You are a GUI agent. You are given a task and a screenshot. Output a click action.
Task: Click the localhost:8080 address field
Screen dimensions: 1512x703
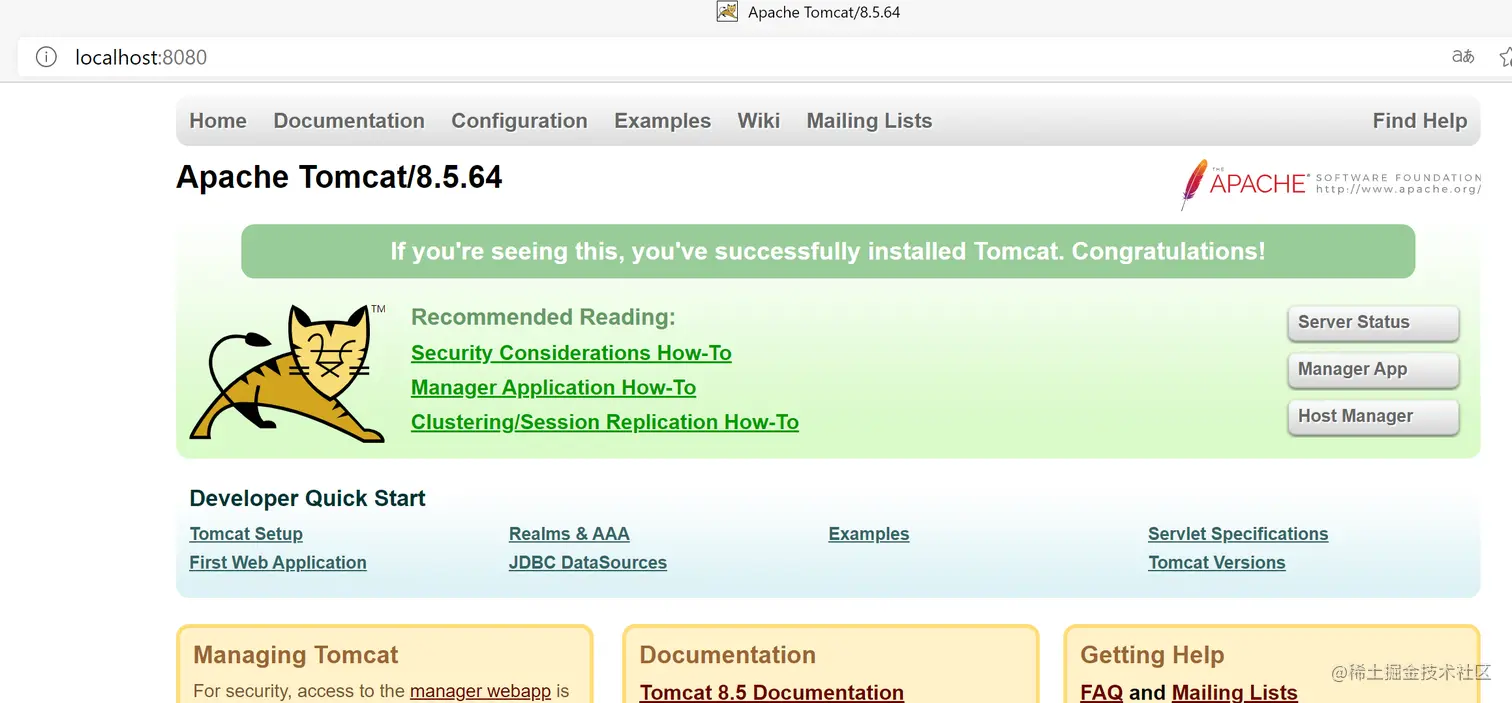click(141, 57)
